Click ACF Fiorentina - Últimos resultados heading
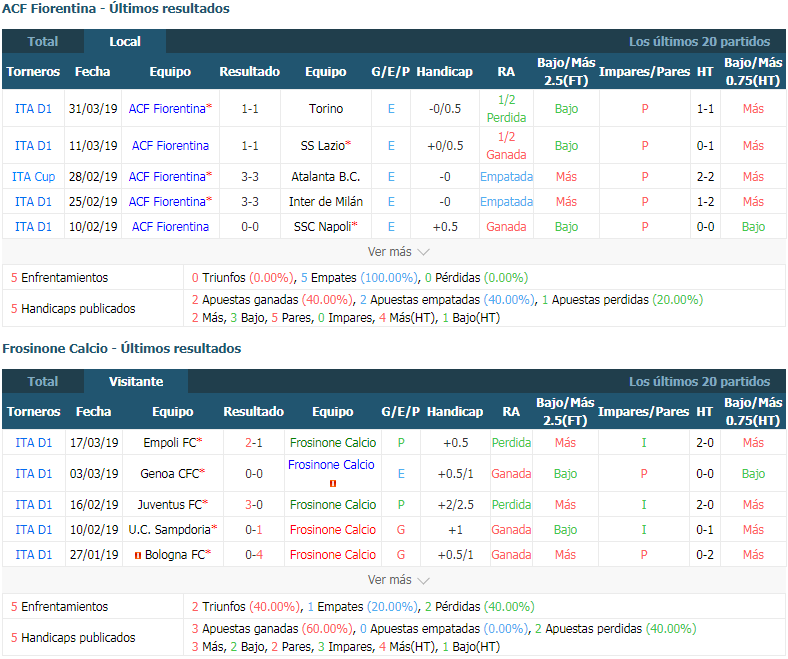 point(116,9)
